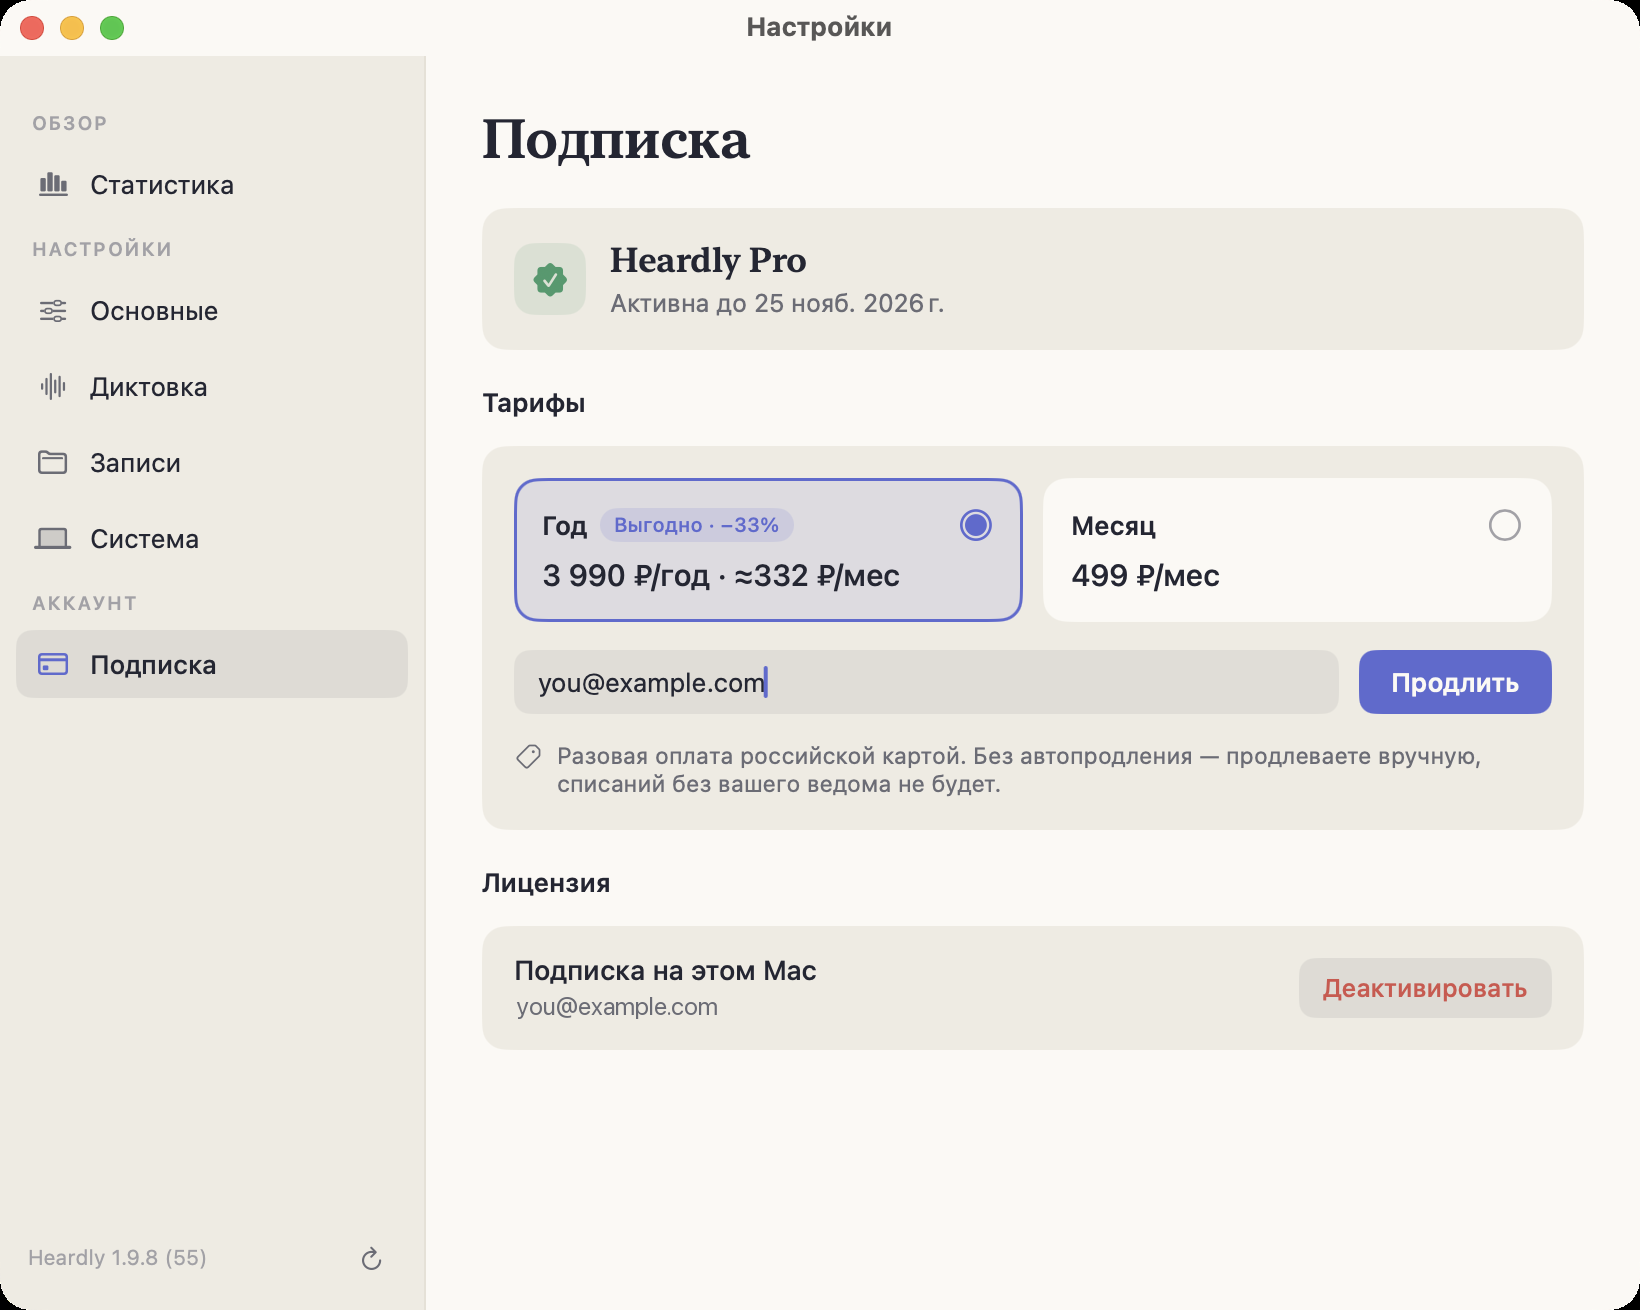Click the green zoom window button

pos(112,28)
